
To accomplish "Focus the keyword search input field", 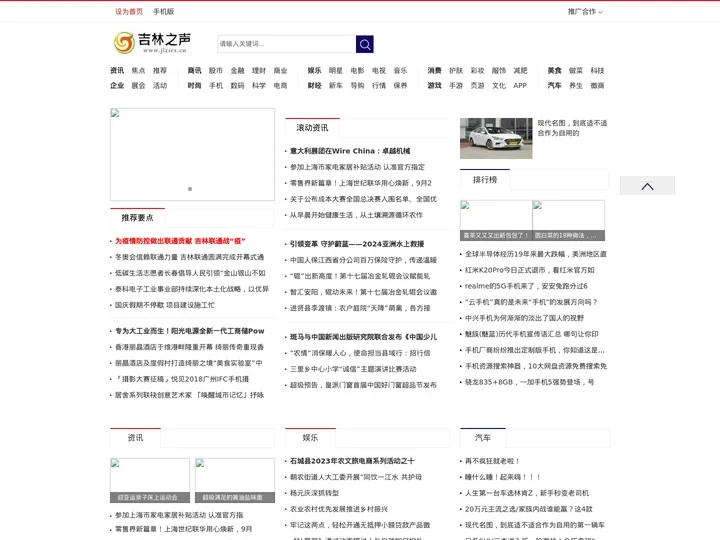I will (x=287, y=44).
